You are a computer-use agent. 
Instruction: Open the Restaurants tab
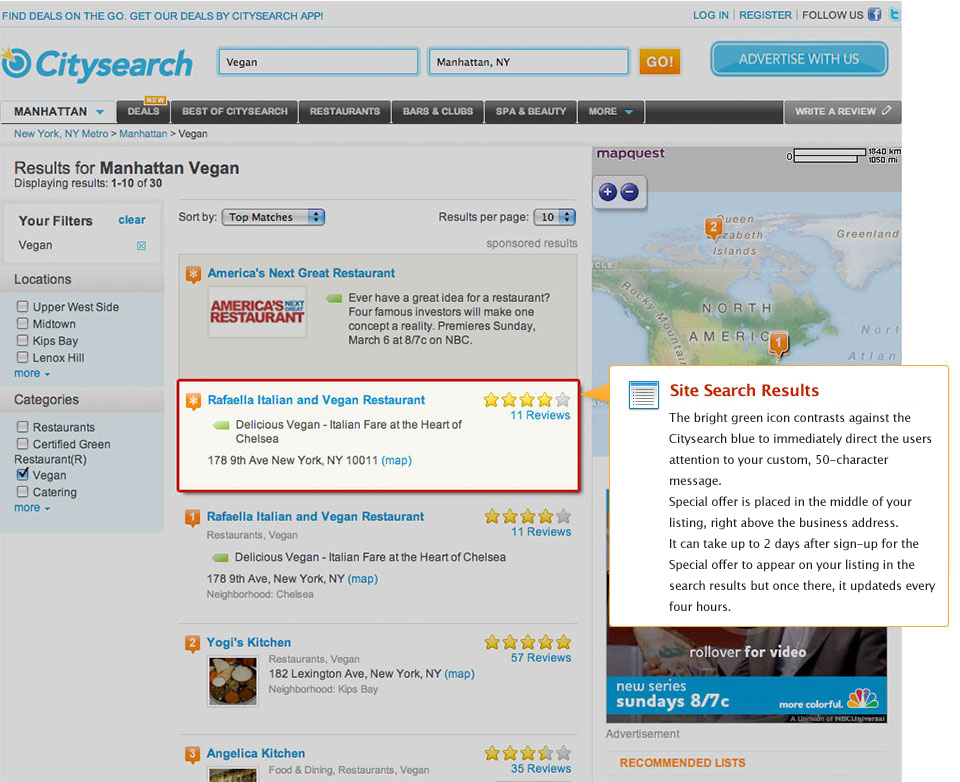tap(345, 111)
